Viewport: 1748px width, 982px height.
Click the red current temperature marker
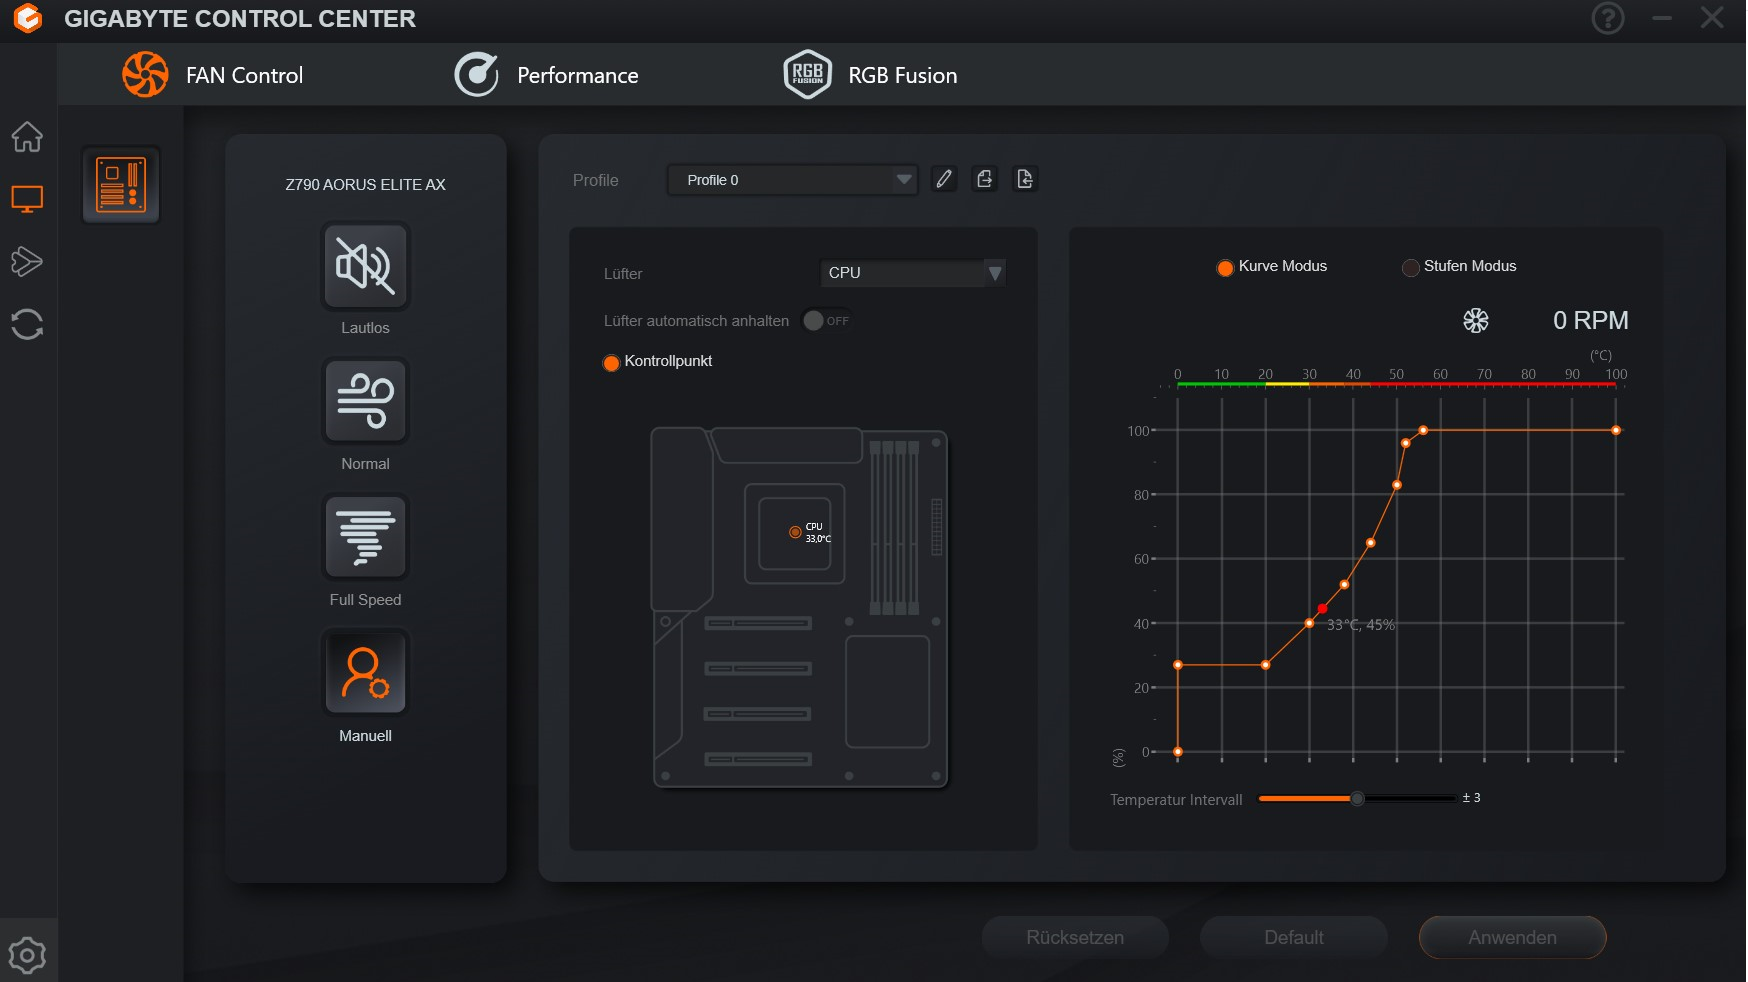pos(1322,608)
